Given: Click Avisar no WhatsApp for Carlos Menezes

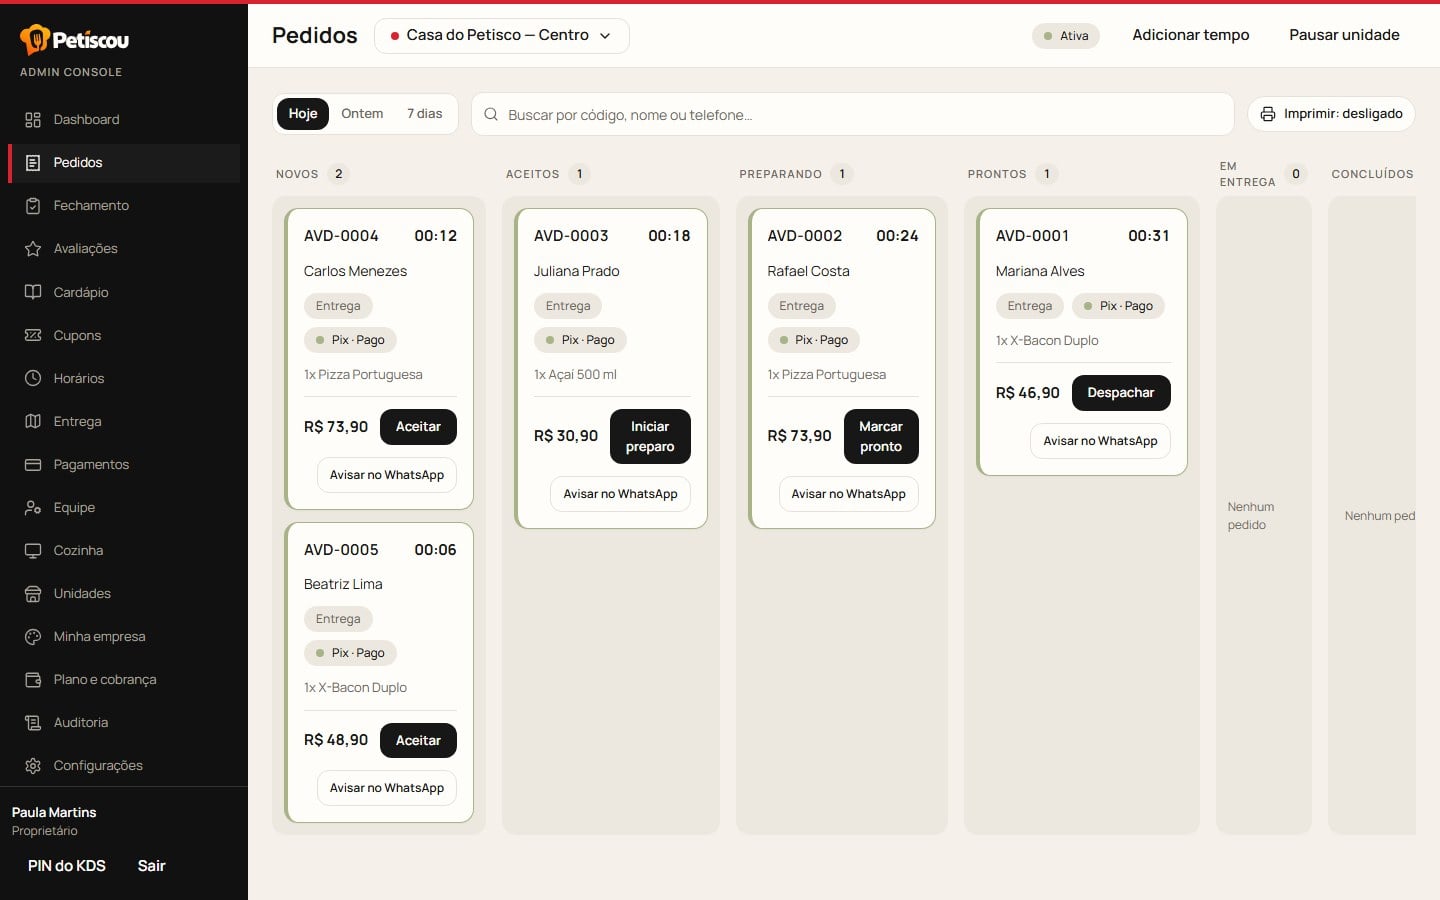Looking at the screenshot, I should (x=387, y=475).
